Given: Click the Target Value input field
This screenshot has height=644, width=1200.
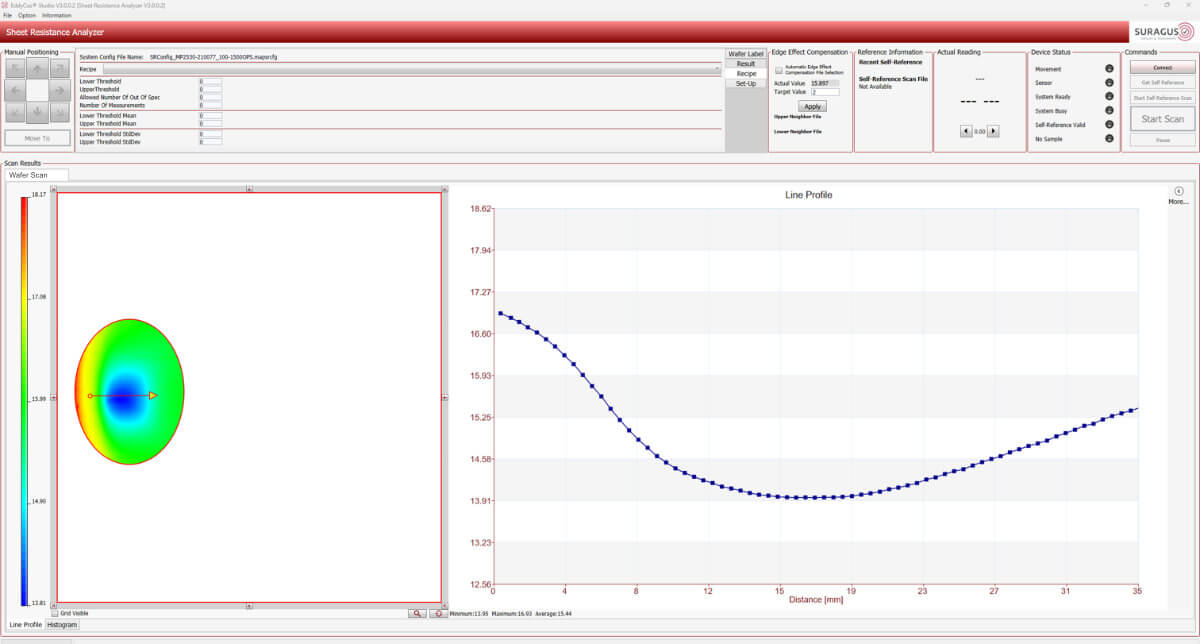Looking at the screenshot, I should click(x=825, y=92).
